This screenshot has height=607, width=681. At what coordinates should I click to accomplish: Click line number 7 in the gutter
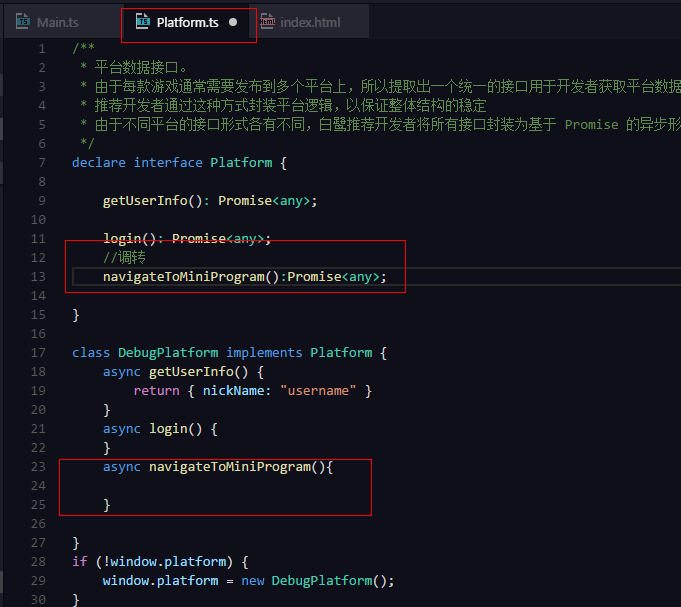[41, 163]
